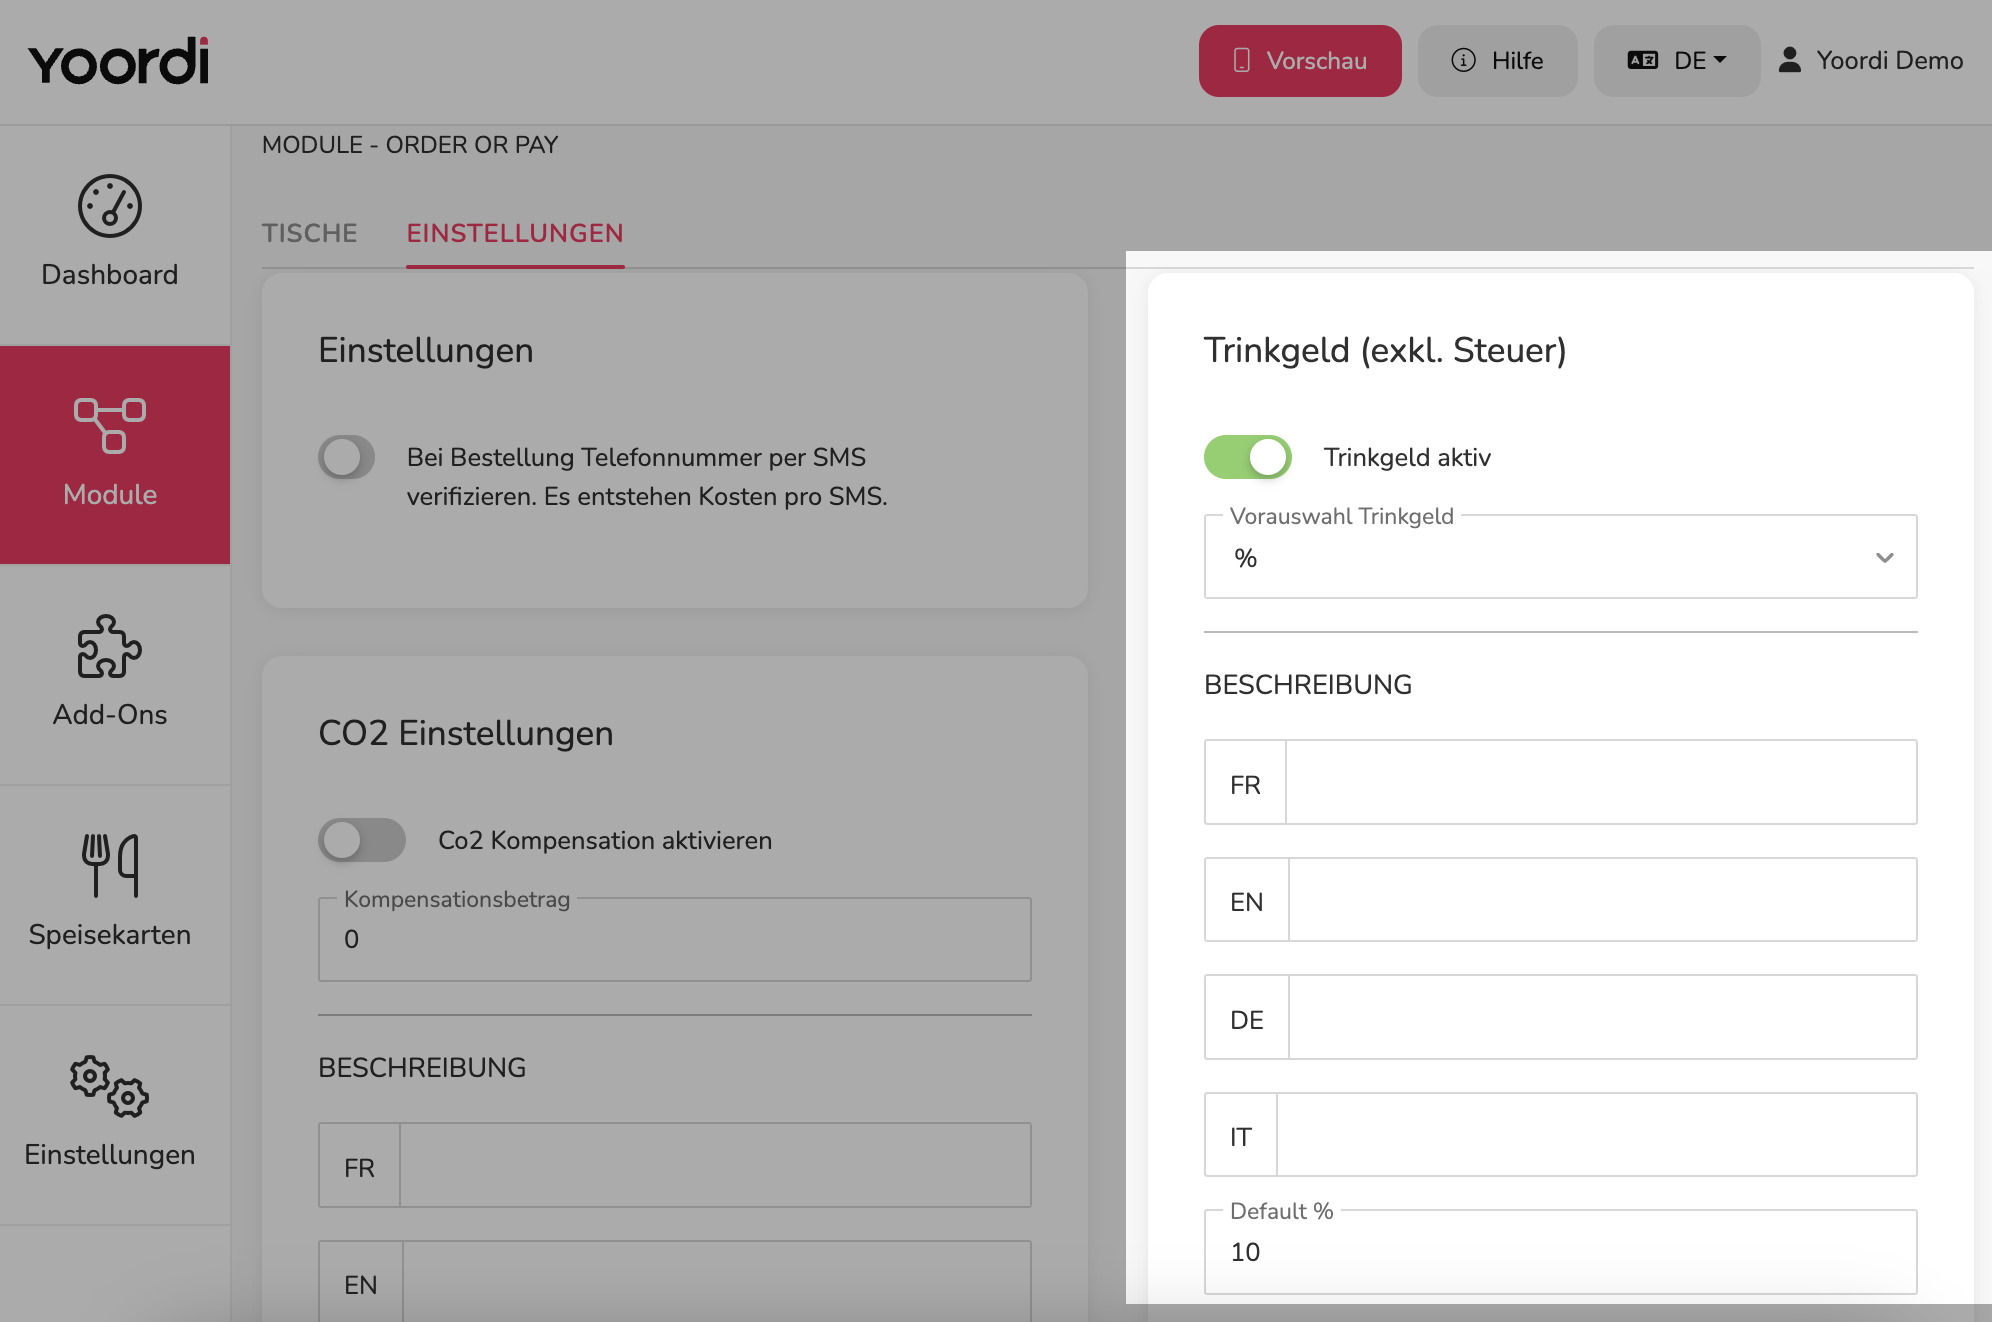The height and width of the screenshot is (1322, 1992).
Task: Disable the Trinkgeld aktiv switch
Action: click(1248, 457)
